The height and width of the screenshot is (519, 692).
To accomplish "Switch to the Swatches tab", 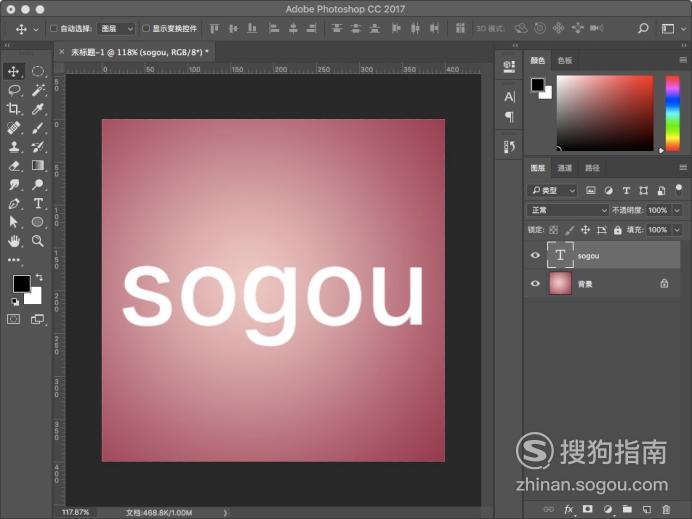I will pyautogui.click(x=564, y=60).
